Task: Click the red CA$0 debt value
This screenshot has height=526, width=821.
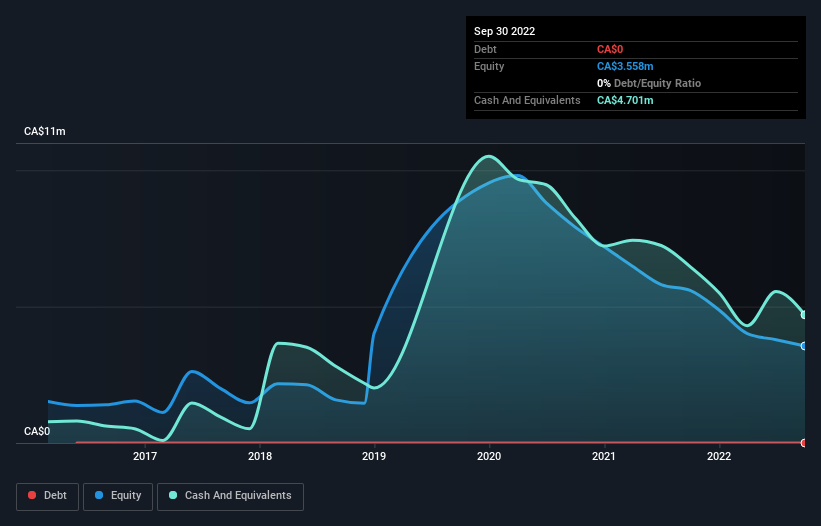Action: point(610,49)
